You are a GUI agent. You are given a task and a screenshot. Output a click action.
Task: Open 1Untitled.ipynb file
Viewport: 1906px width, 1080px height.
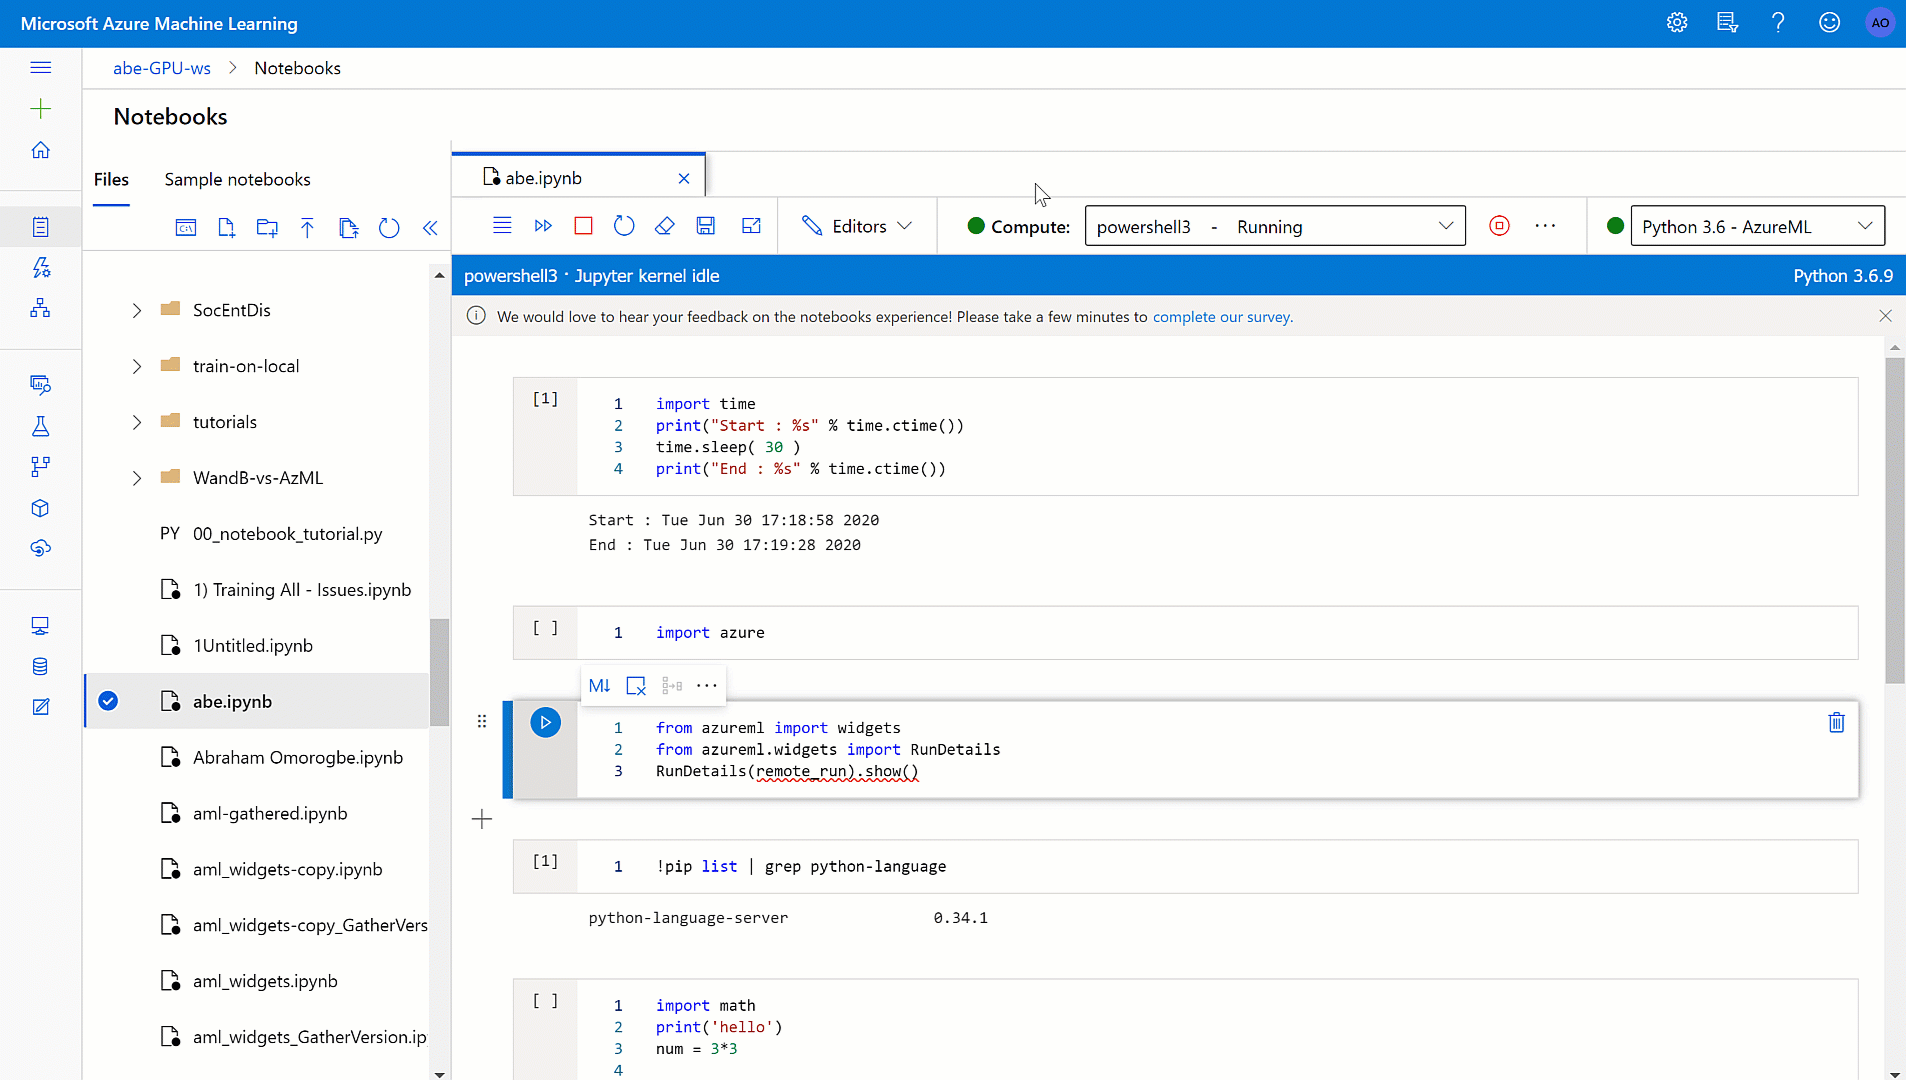pyautogui.click(x=253, y=646)
